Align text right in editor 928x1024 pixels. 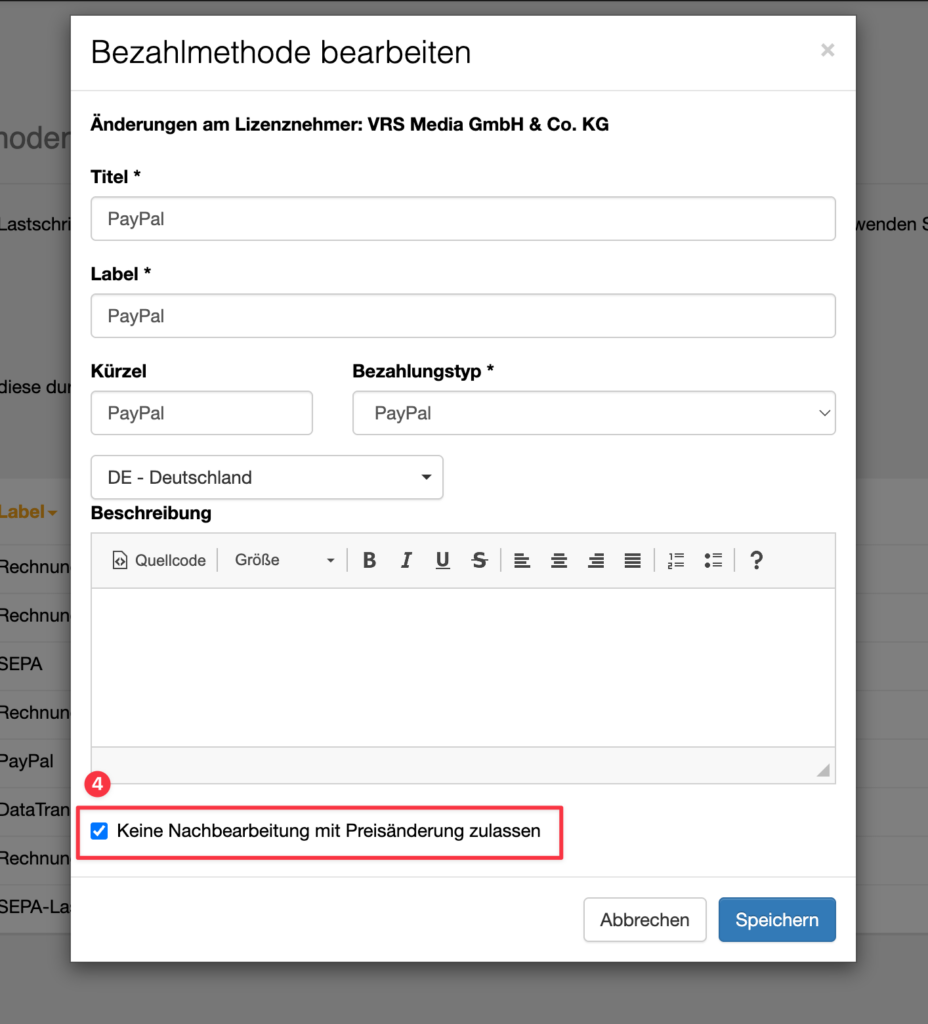tap(596, 560)
